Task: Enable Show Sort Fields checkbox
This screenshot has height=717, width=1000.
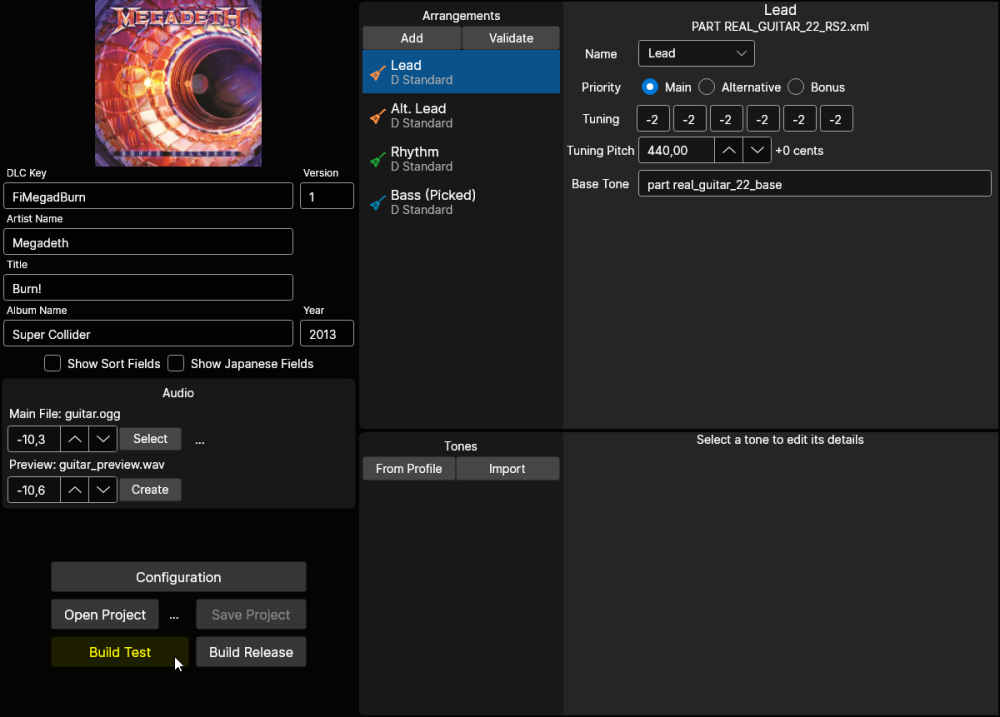Action: pyautogui.click(x=53, y=364)
